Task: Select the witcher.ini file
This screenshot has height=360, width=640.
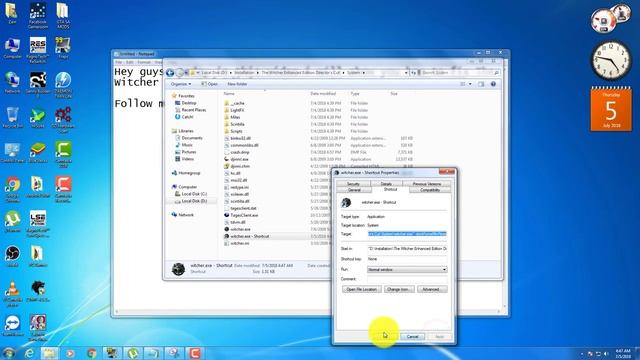Action: click(240, 243)
